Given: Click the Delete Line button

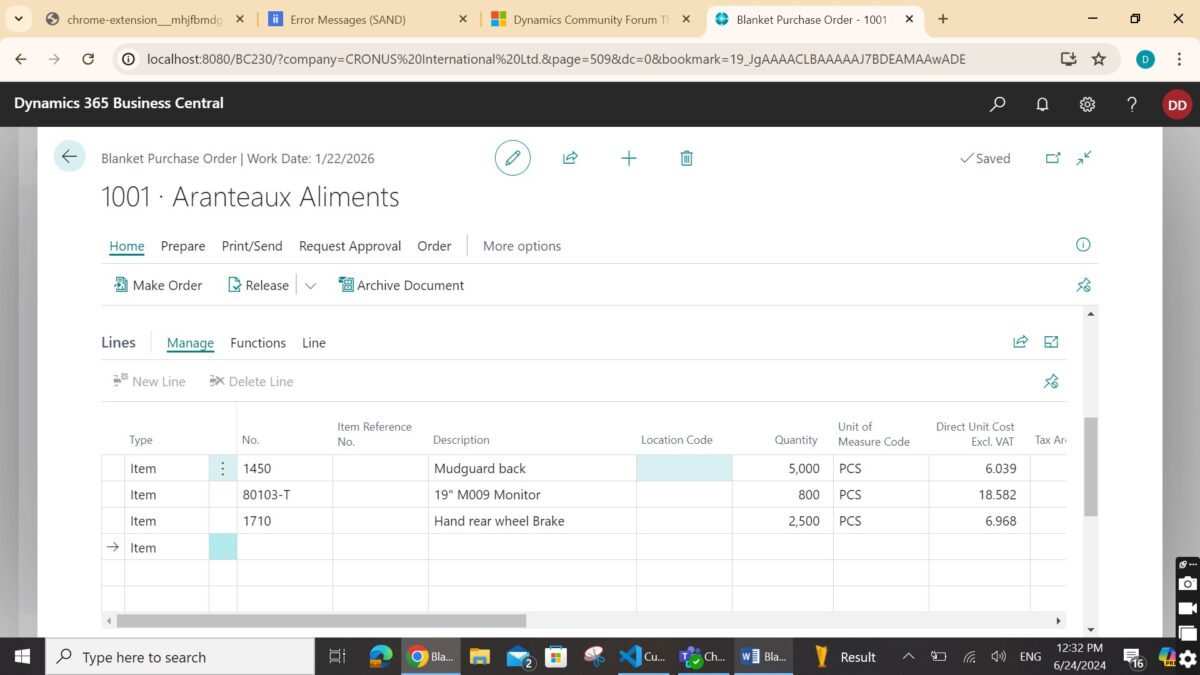Looking at the screenshot, I should pos(251,381).
